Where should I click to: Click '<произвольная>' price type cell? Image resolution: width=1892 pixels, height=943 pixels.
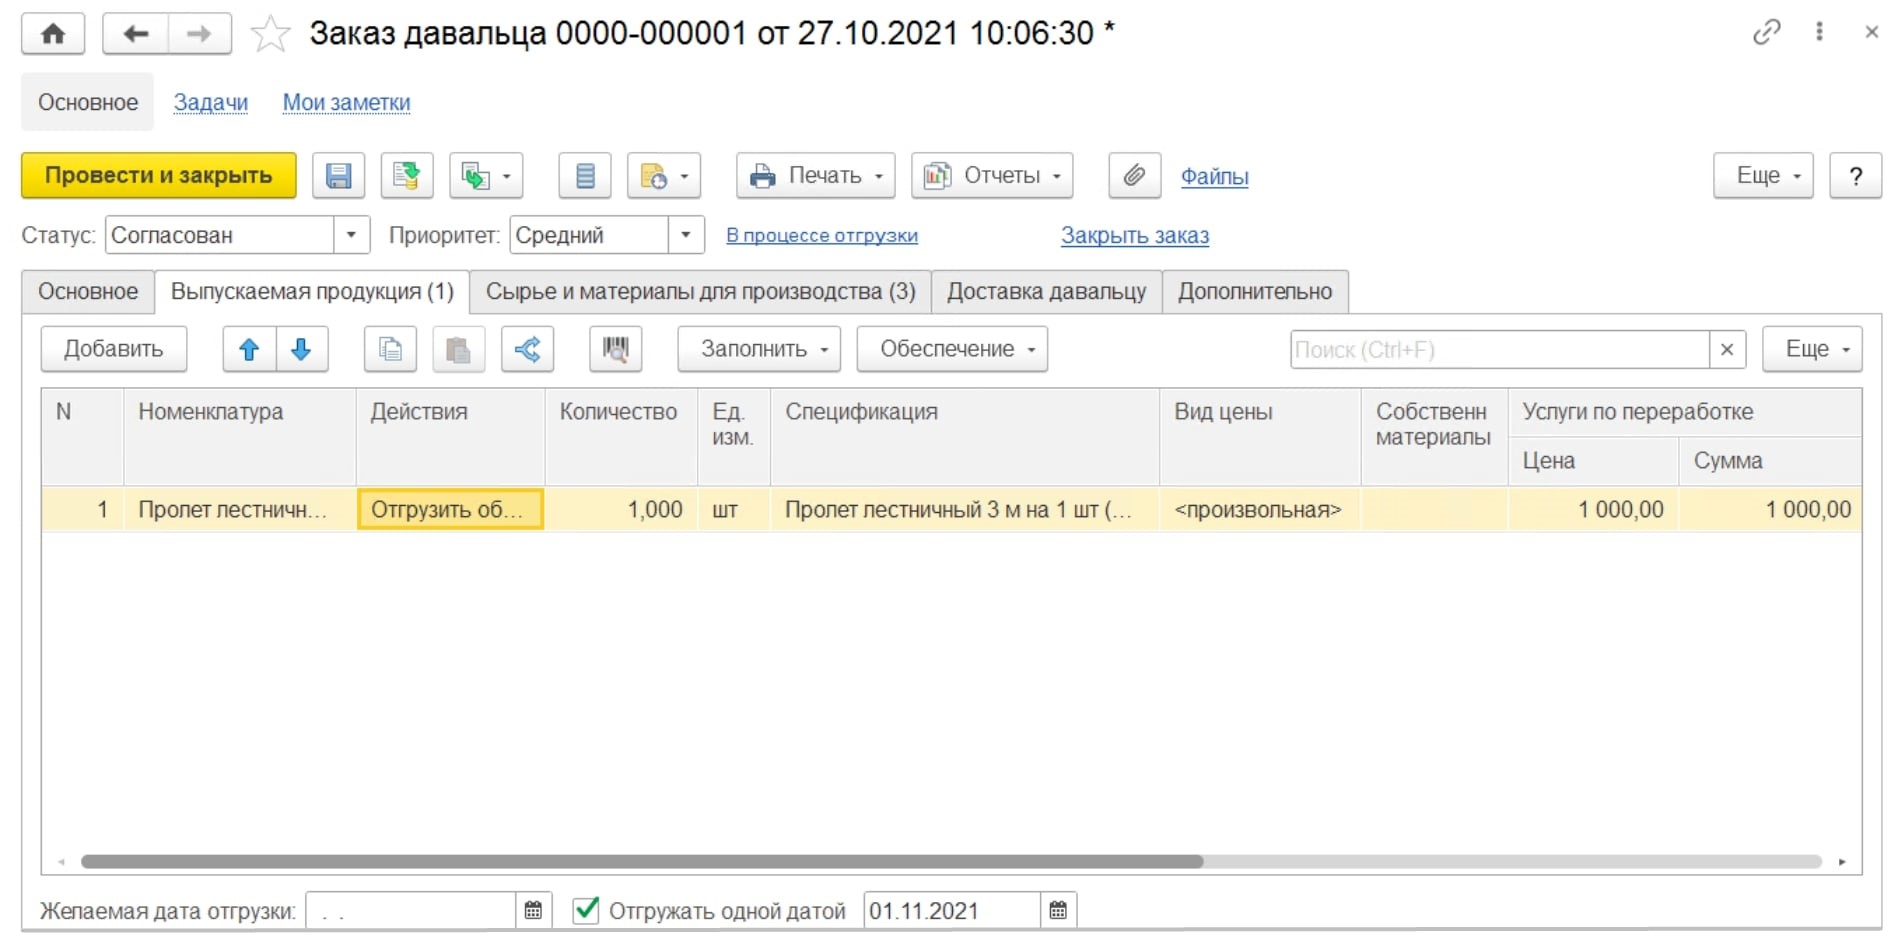click(x=1260, y=509)
